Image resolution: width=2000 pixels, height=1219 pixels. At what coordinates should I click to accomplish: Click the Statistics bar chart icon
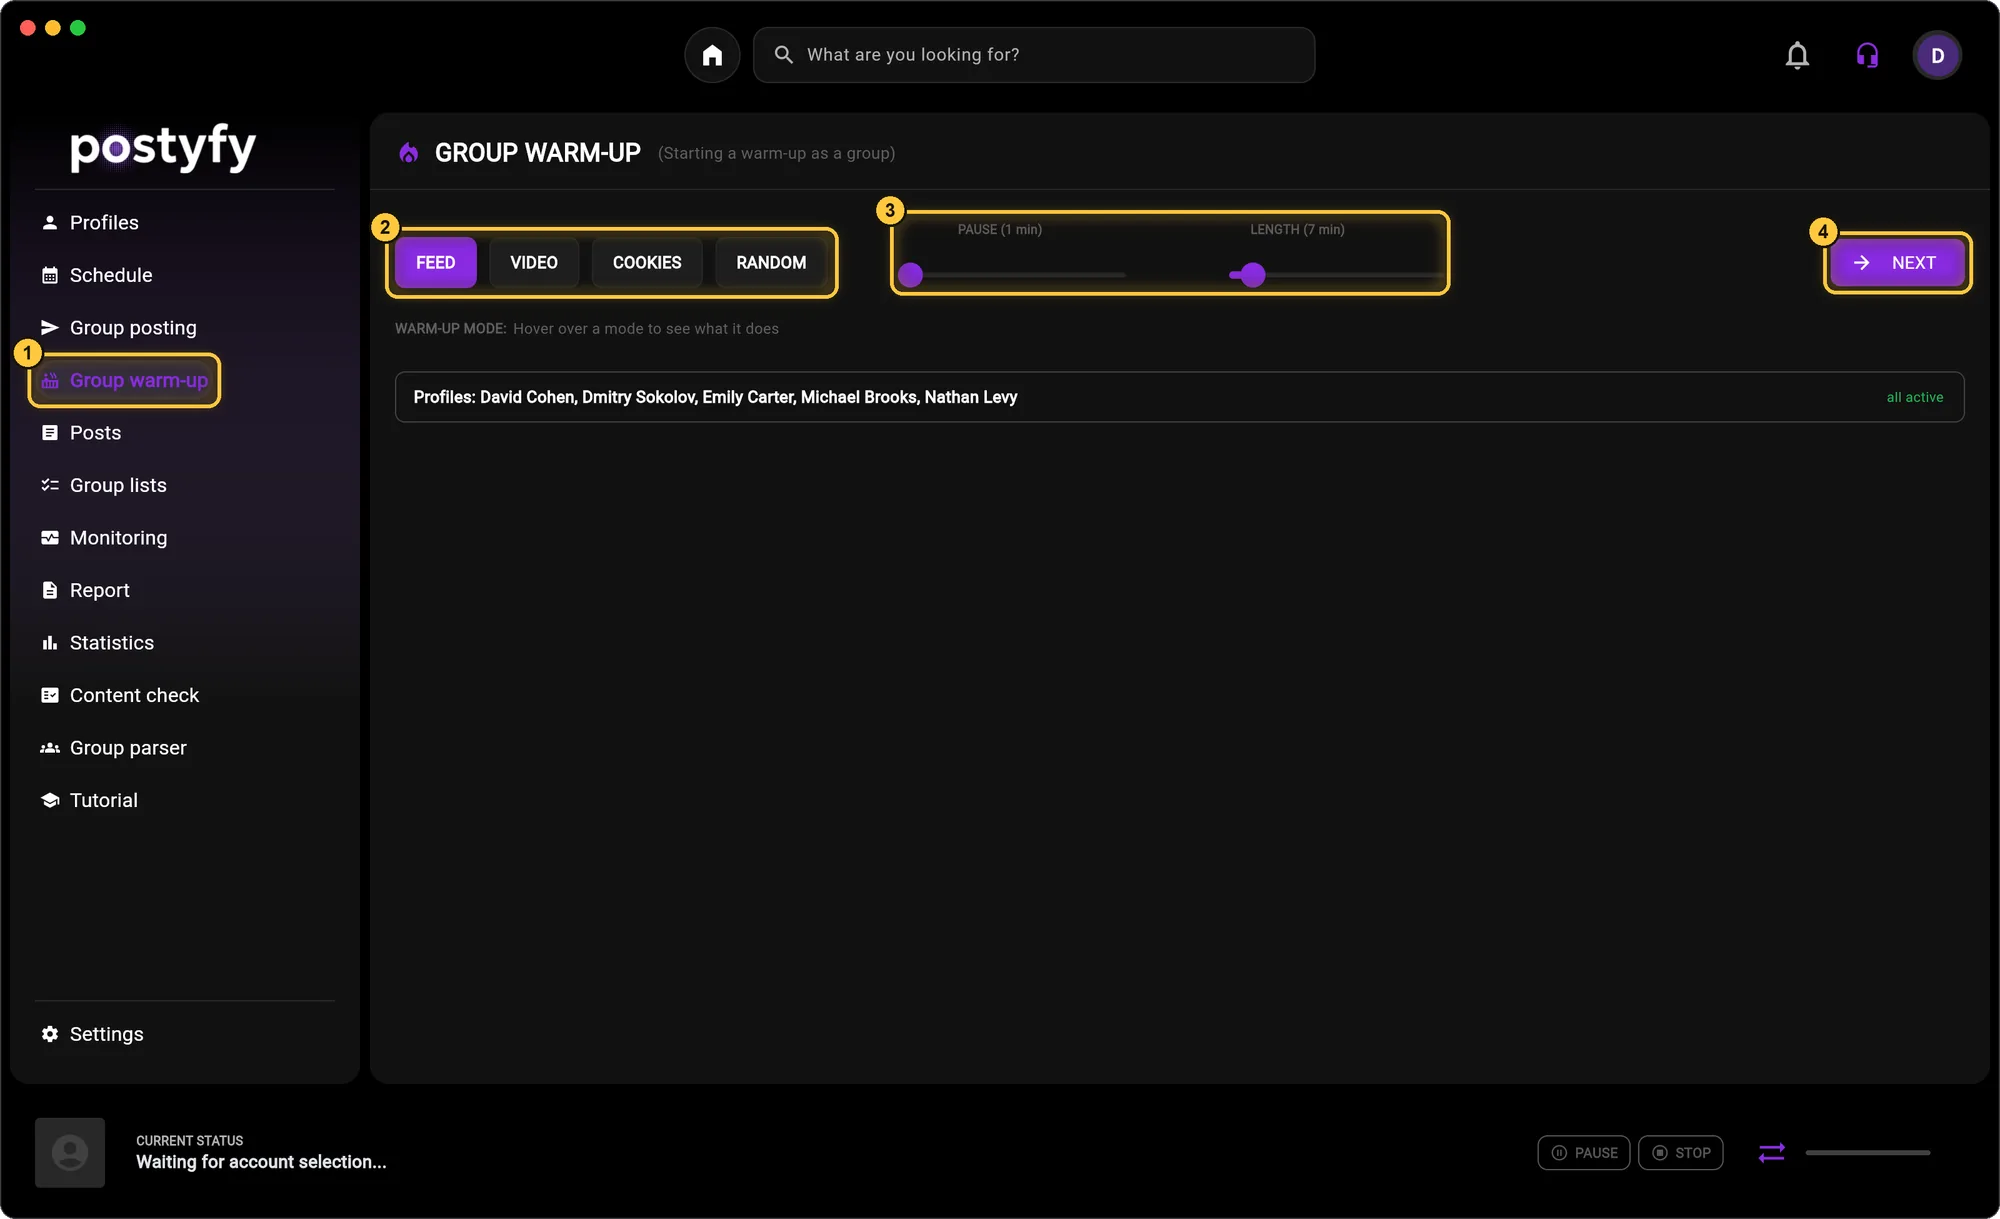pos(50,643)
